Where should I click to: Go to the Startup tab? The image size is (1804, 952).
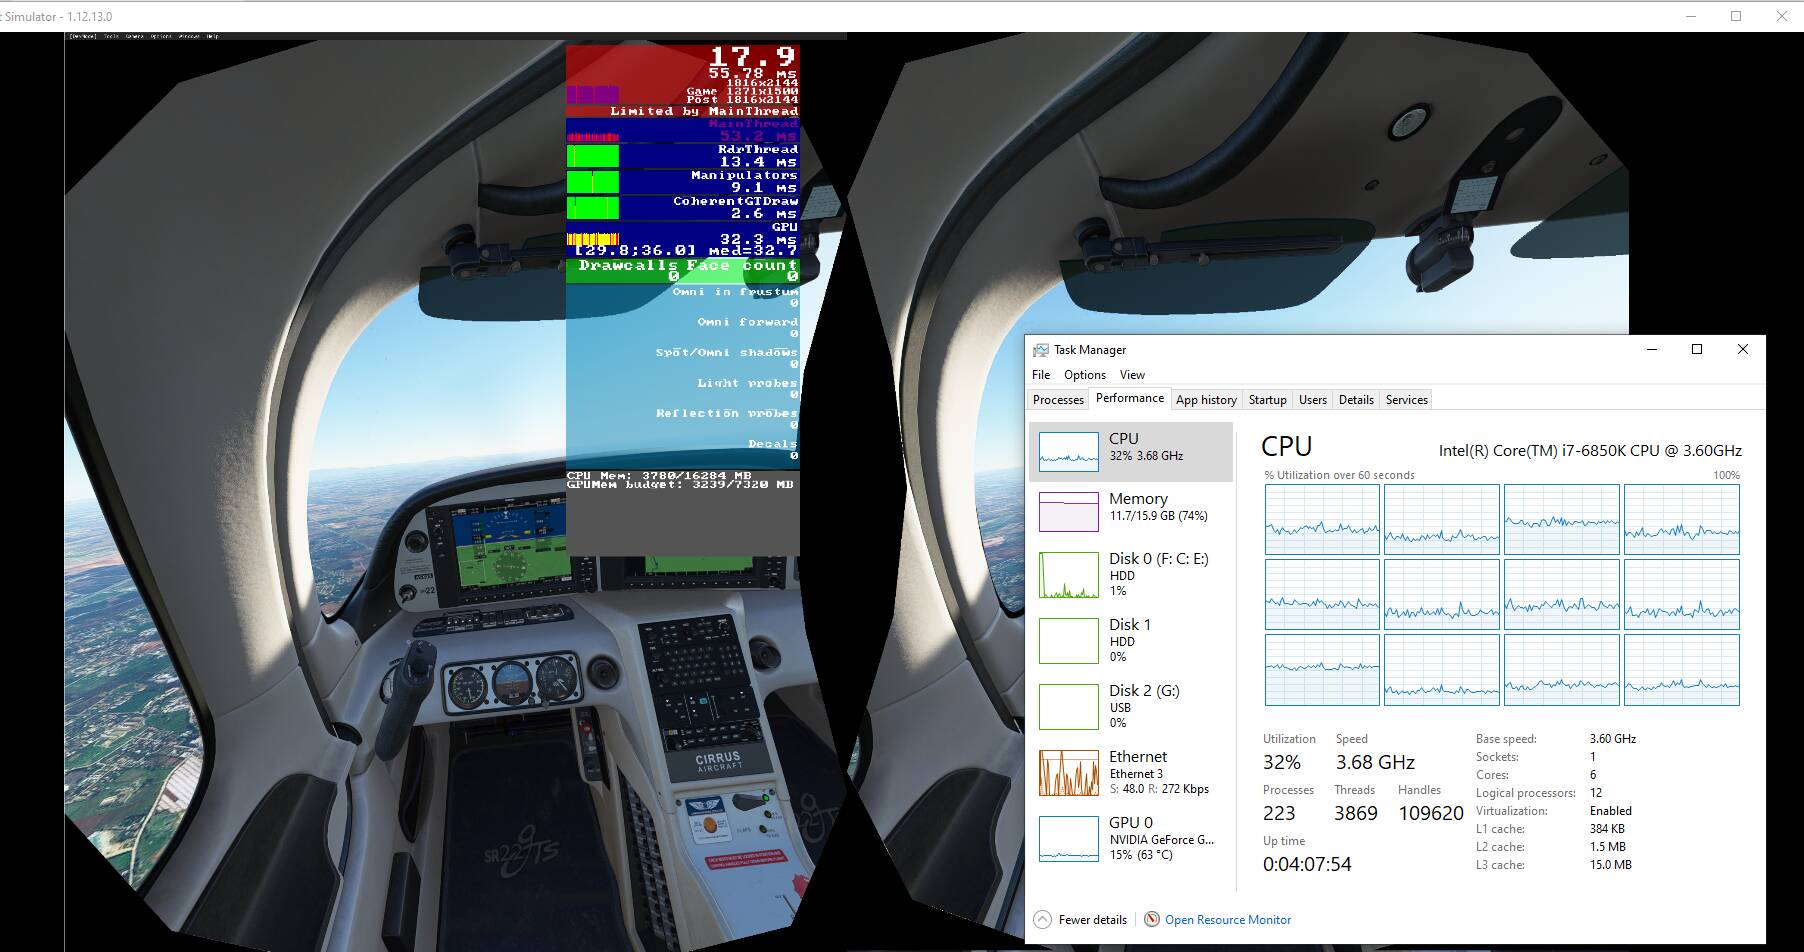pyautogui.click(x=1267, y=400)
